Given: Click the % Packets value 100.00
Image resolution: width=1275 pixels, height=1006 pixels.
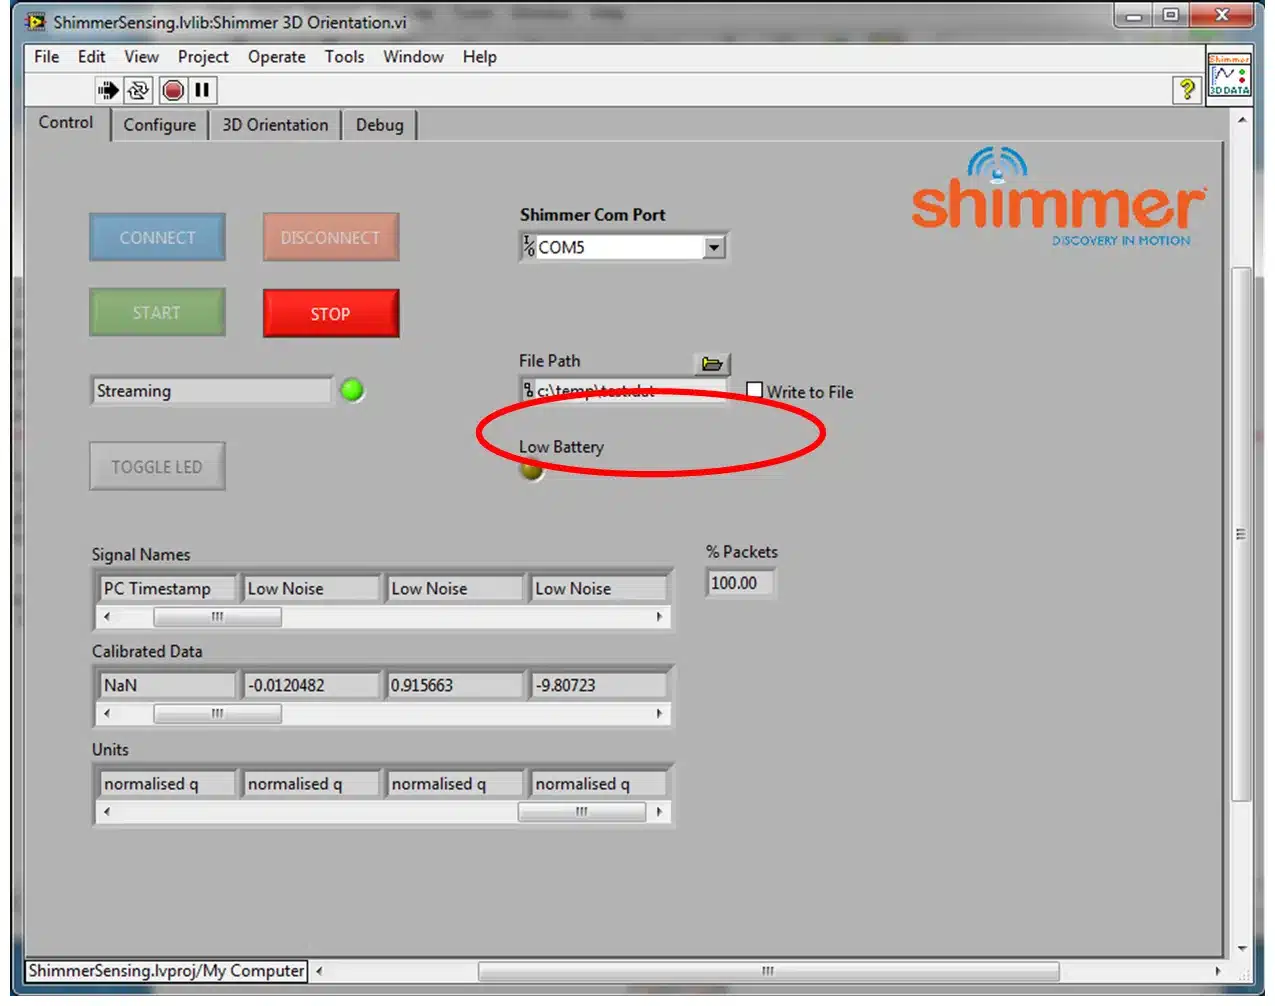Looking at the screenshot, I should [740, 583].
